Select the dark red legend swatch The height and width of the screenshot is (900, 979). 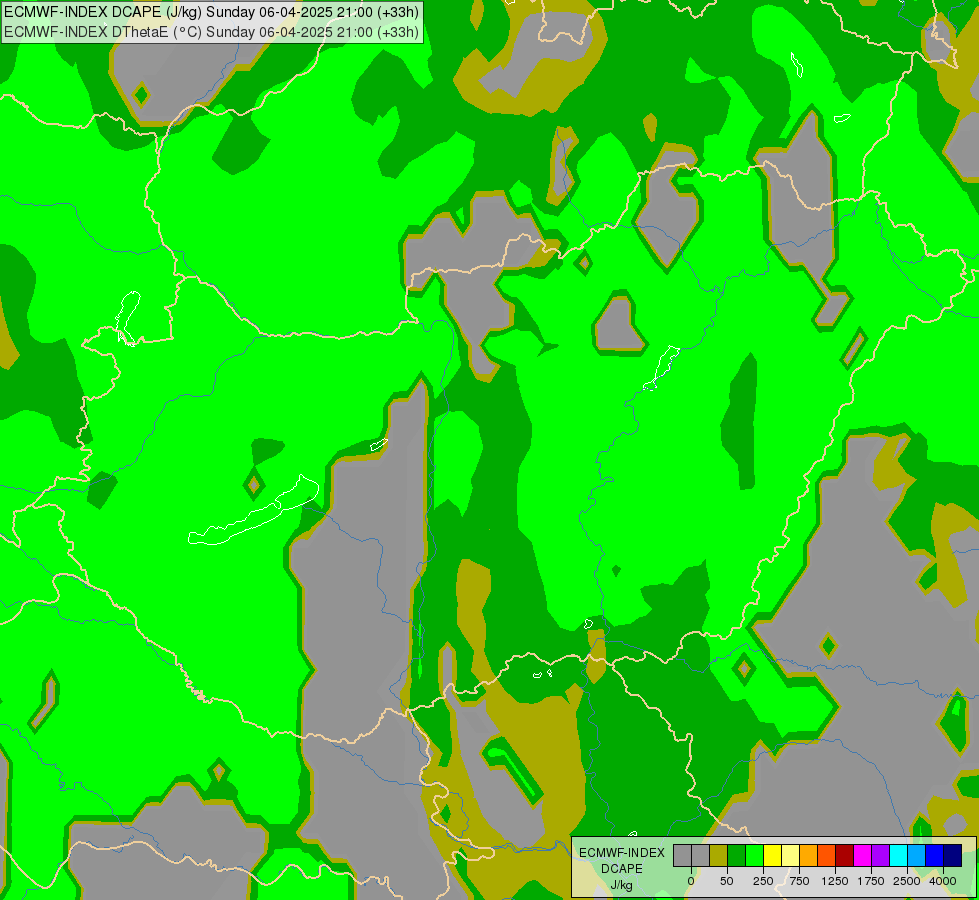[x=844, y=855]
